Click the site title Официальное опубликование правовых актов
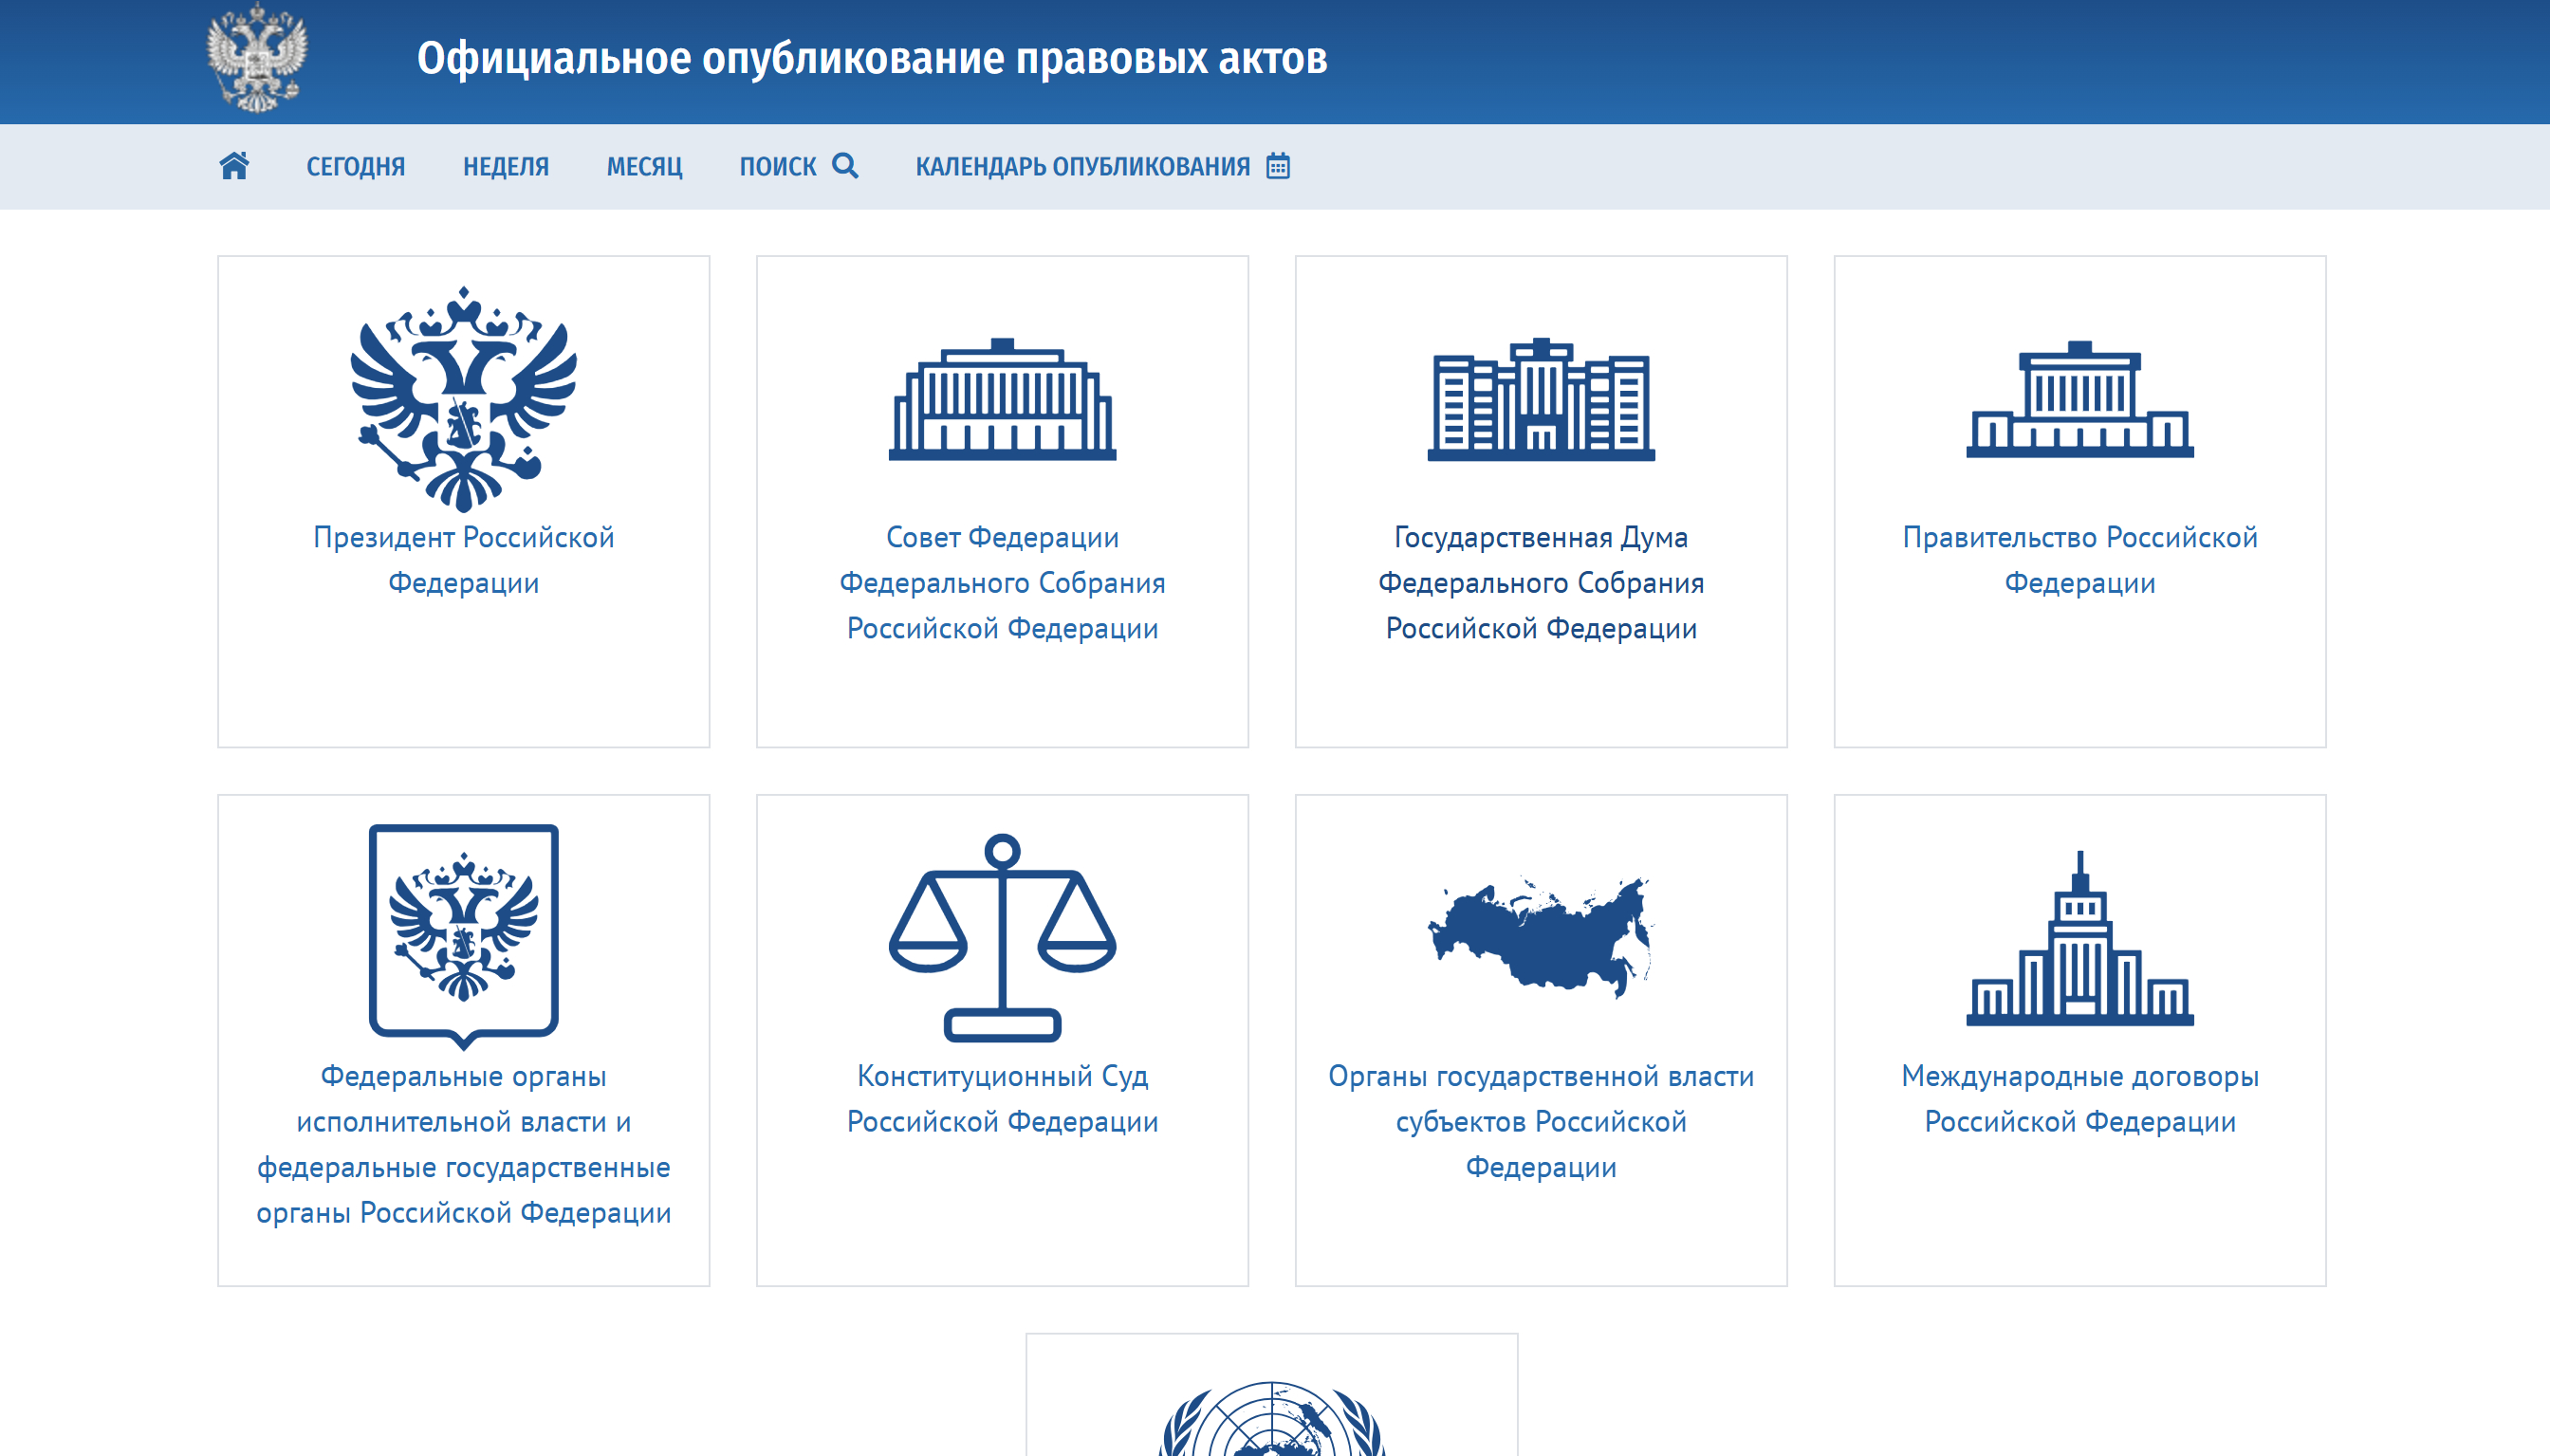 click(872, 58)
